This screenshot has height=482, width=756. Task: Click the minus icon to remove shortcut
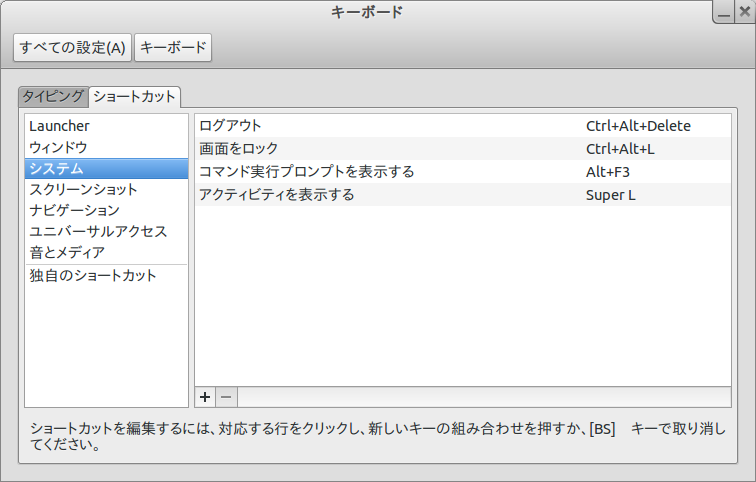click(x=226, y=397)
